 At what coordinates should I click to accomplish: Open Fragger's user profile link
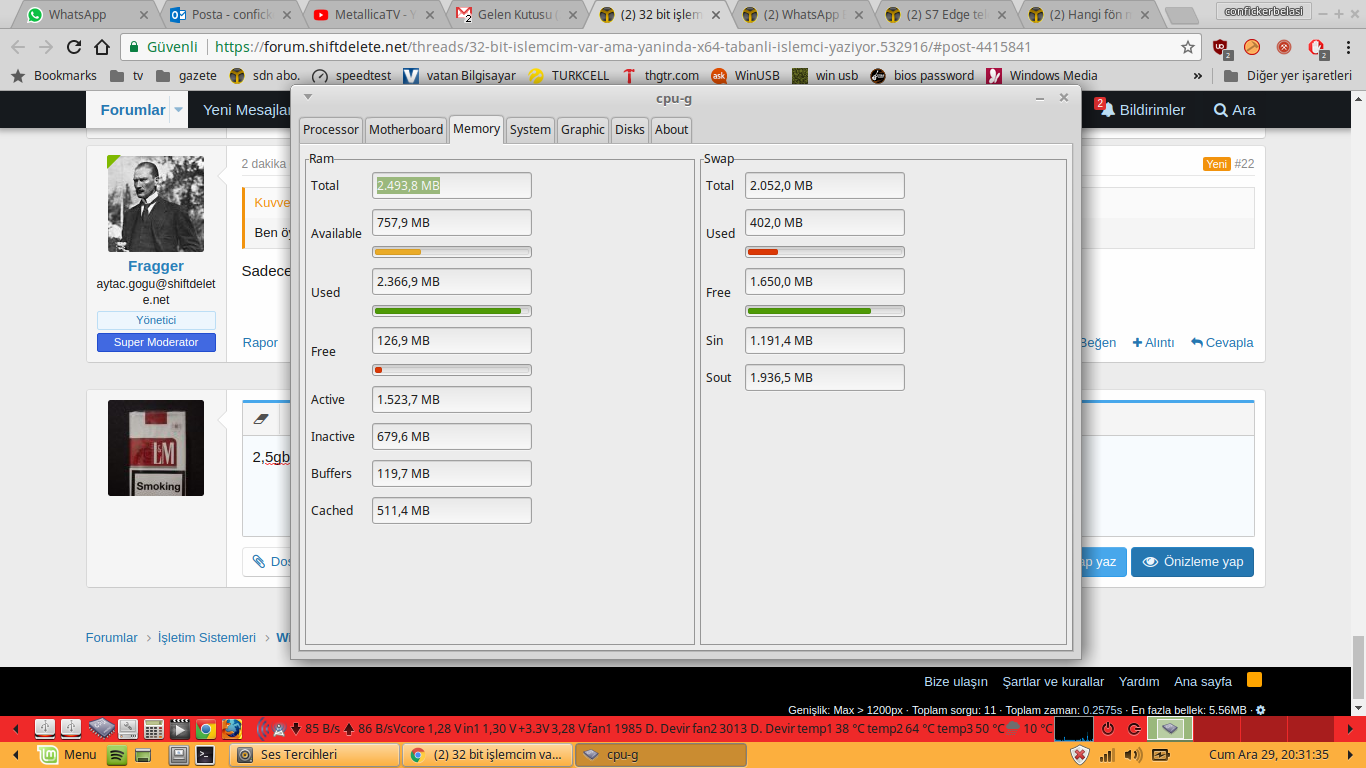click(156, 266)
